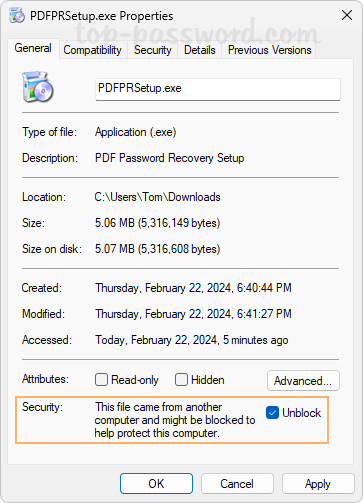Switch to the Compatibility tab
This screenshot has width=363, height=503.
tap(93, 50)
